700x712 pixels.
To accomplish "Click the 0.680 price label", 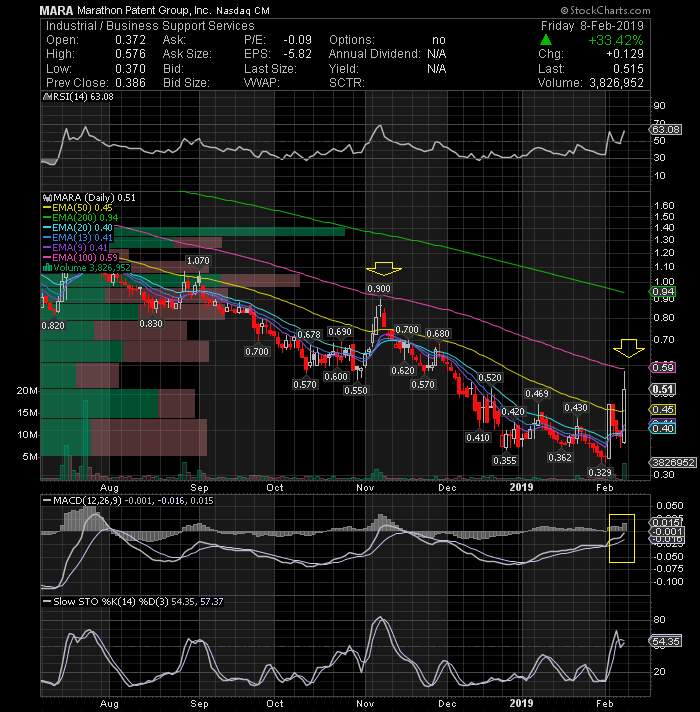I will tap(438, 334).
